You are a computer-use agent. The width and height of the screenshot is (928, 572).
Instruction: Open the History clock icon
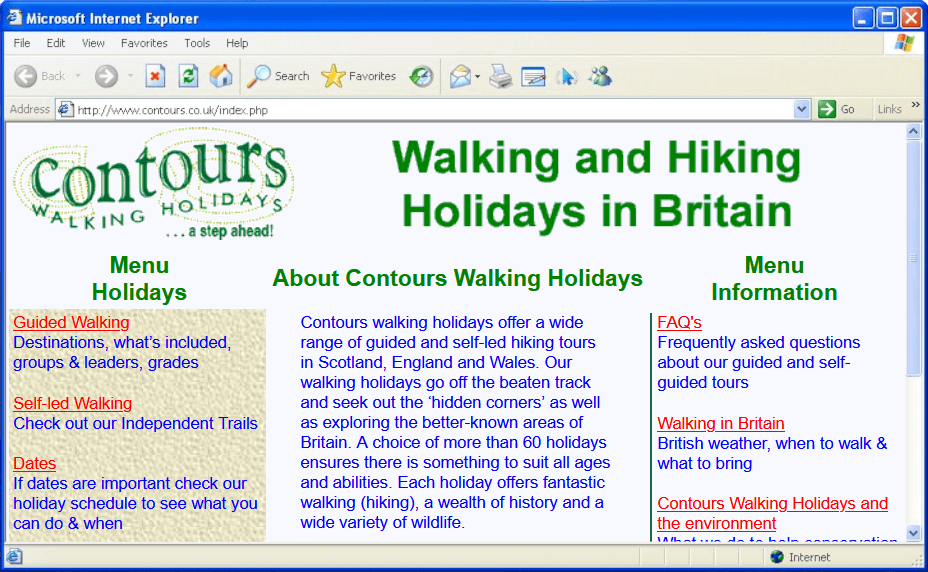(421, 76)
